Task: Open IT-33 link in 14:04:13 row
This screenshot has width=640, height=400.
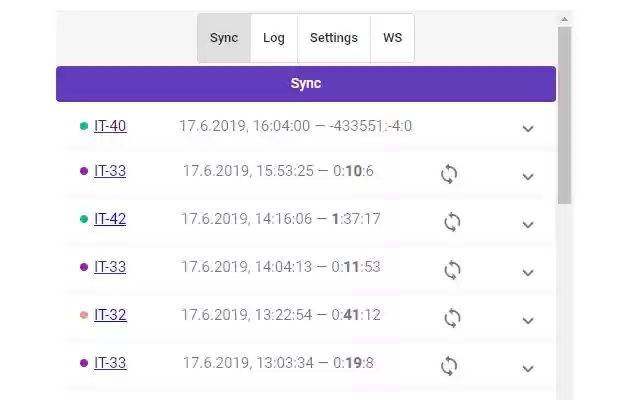Action: tap(110, 267)
